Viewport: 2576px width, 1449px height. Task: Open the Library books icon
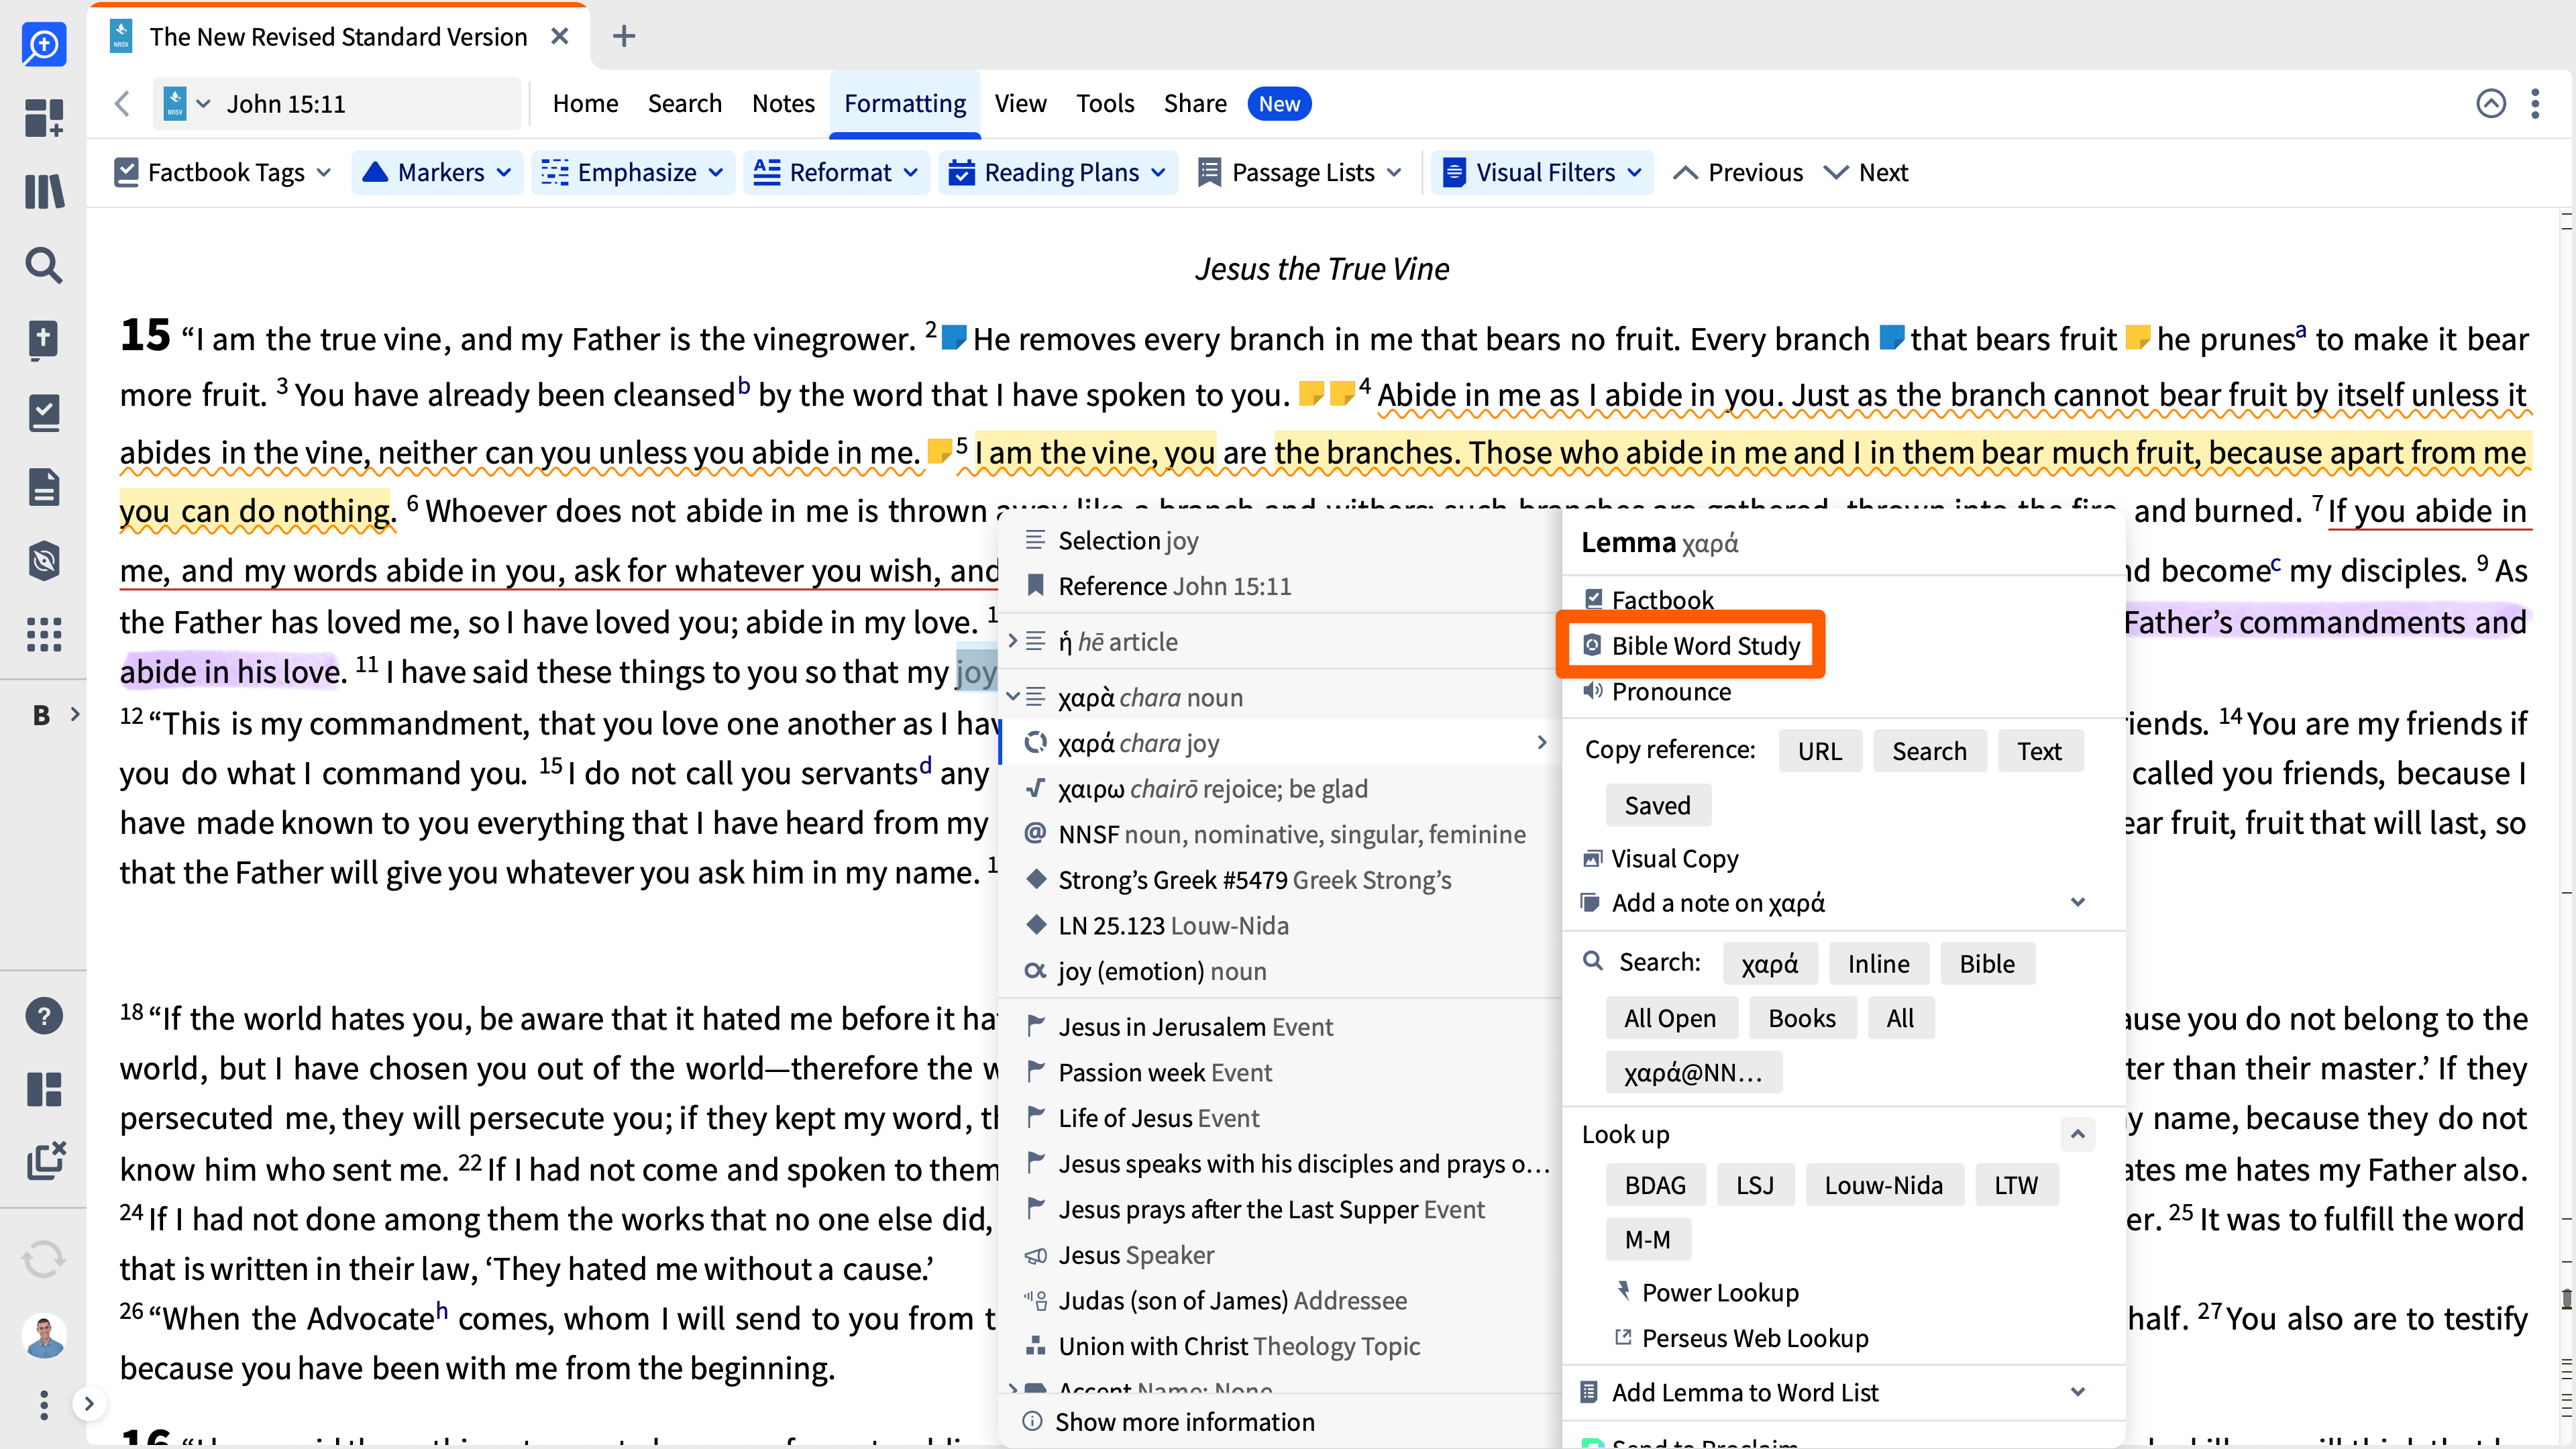[44, 191]
